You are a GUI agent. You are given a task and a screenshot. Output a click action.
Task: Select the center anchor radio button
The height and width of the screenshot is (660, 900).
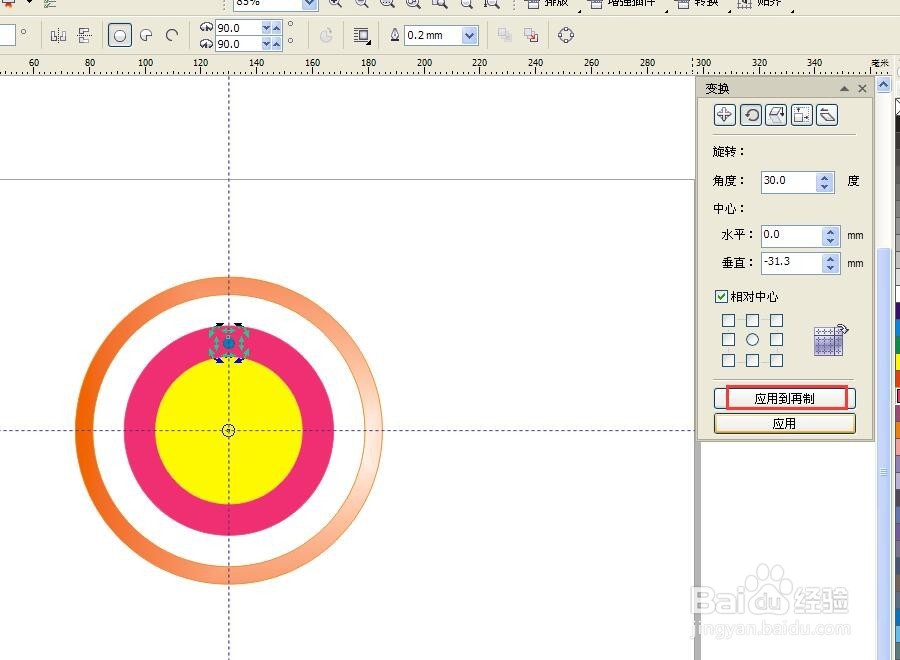click(752, 340)
